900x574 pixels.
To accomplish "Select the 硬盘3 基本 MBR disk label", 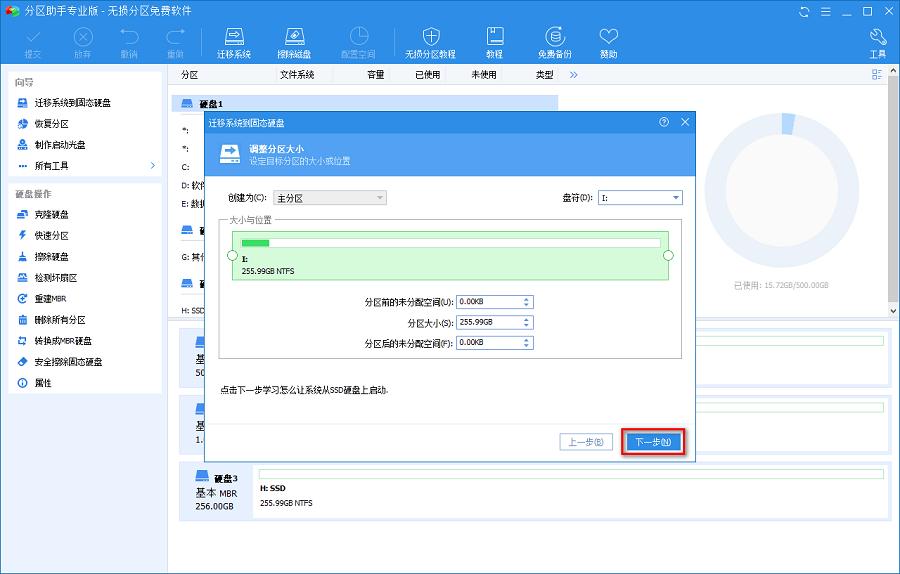I will (216, 491).
